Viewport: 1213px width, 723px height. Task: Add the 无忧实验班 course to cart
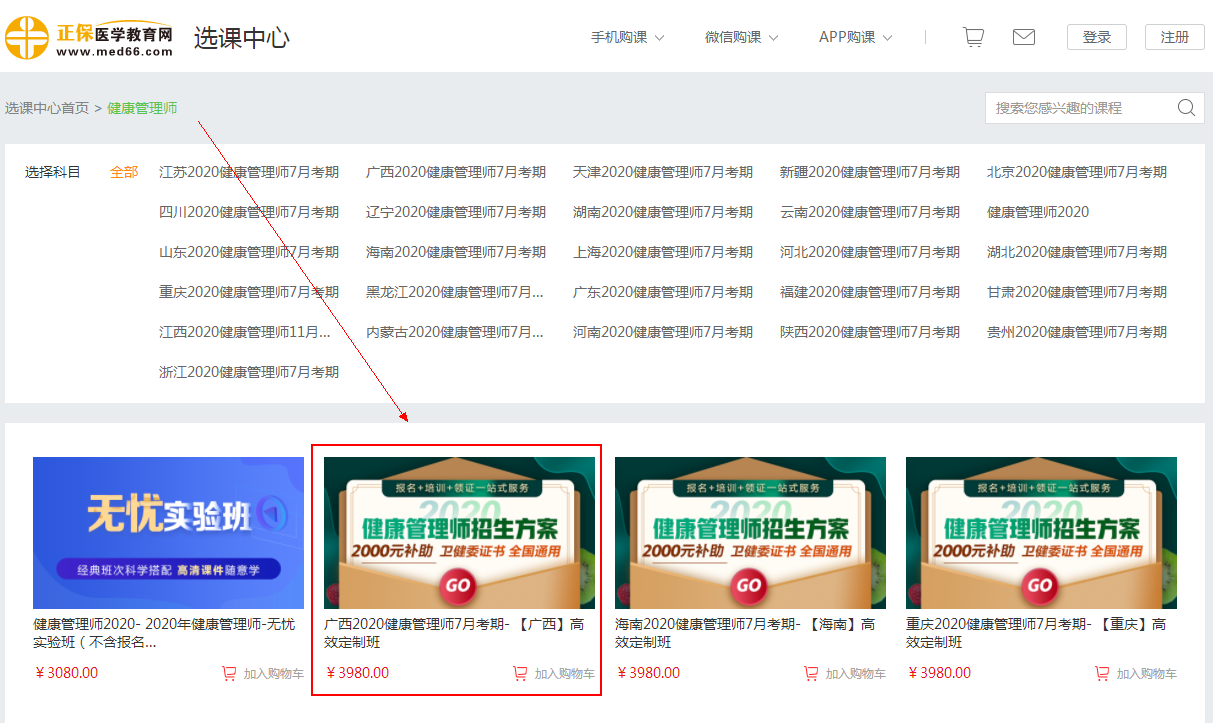coord(263,674)
